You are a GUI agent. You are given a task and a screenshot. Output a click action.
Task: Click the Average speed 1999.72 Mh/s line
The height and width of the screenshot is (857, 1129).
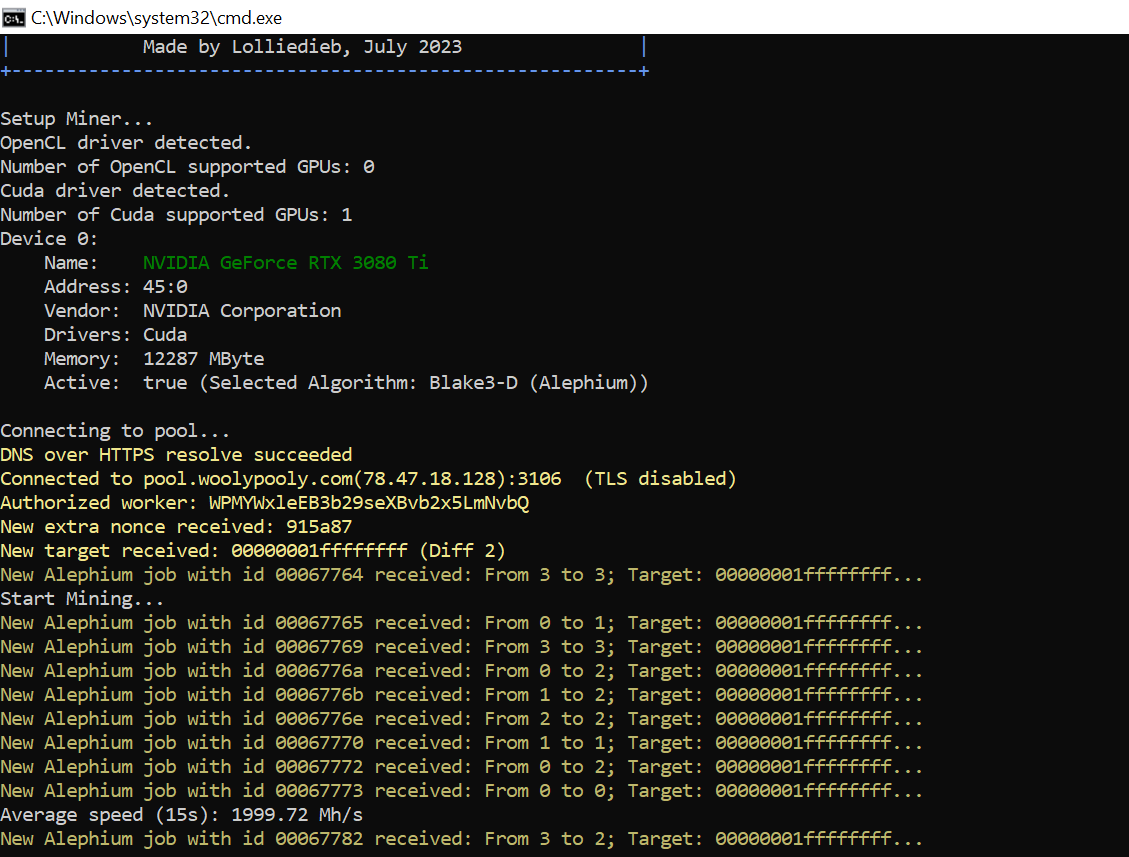pos(180,814)
